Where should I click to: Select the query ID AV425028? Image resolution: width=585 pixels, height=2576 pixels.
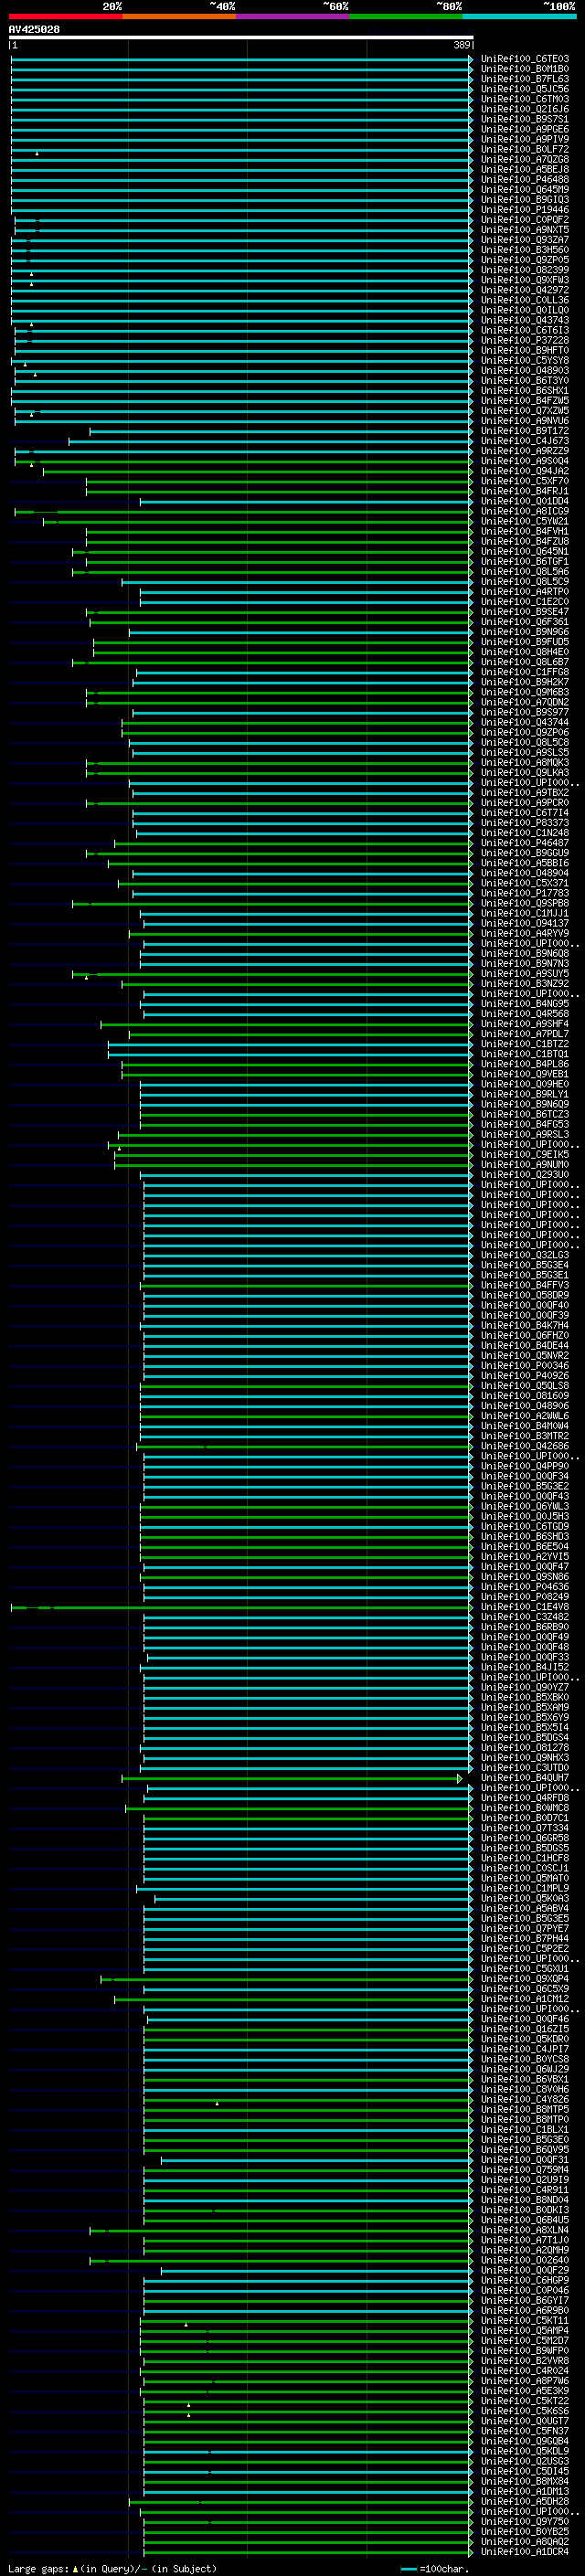[x=34, y=29]
